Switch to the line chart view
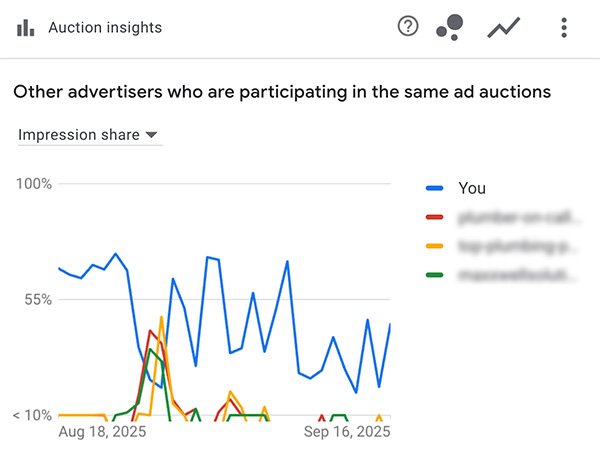 [502, 28]
